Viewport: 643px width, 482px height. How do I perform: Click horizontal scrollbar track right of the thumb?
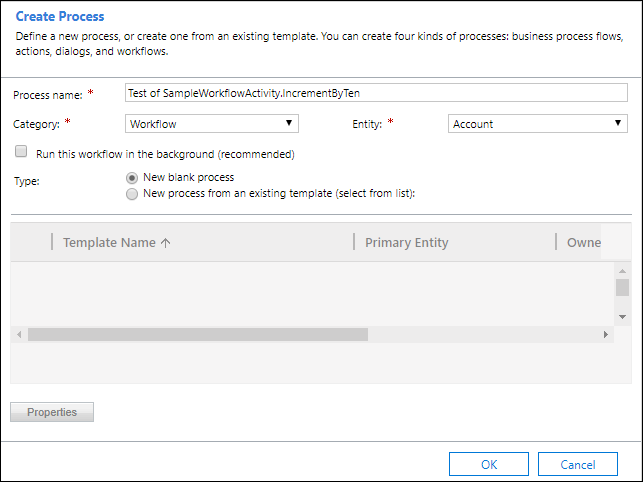[x=480, y=335]
